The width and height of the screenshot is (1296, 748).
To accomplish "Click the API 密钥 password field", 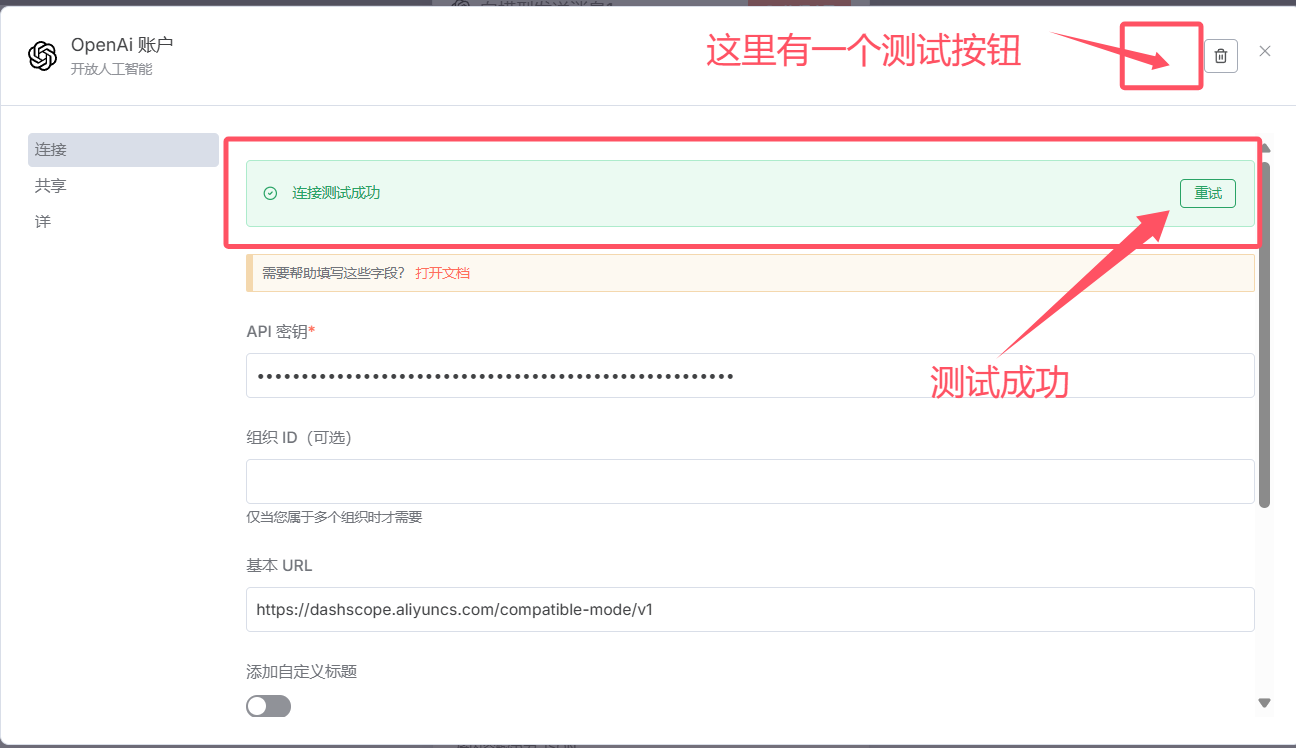I will pos(750,376).
